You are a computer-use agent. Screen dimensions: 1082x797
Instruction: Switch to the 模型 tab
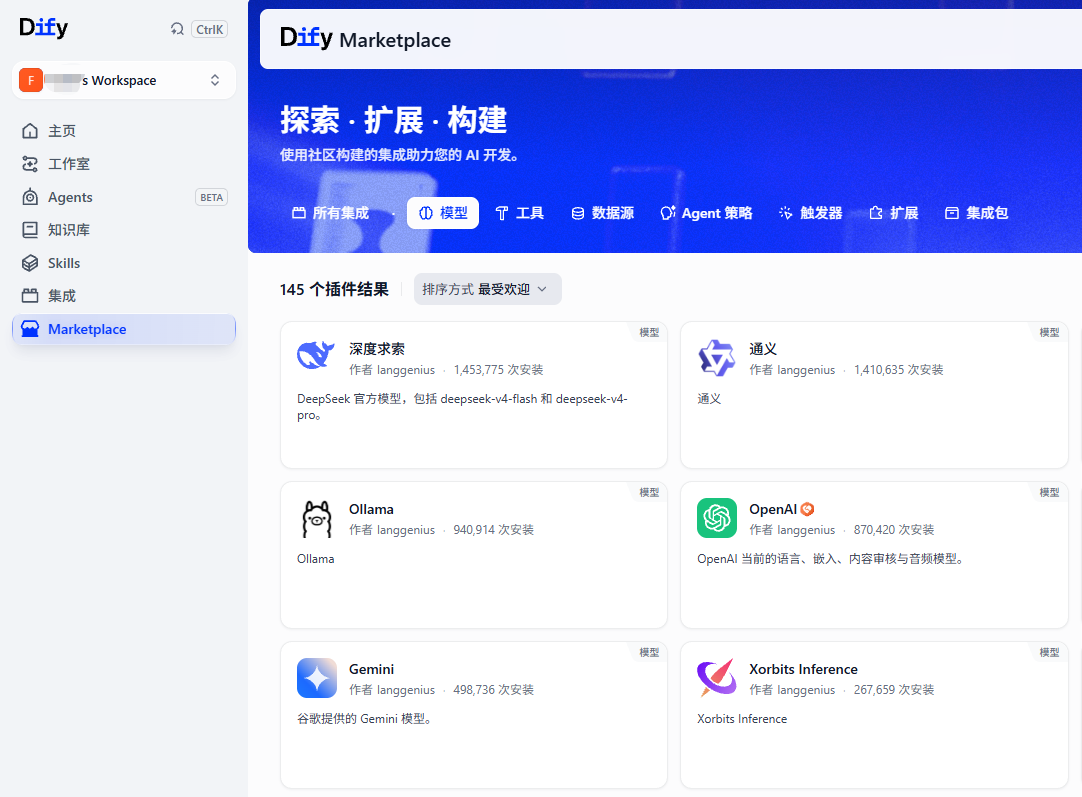[443, 213]
